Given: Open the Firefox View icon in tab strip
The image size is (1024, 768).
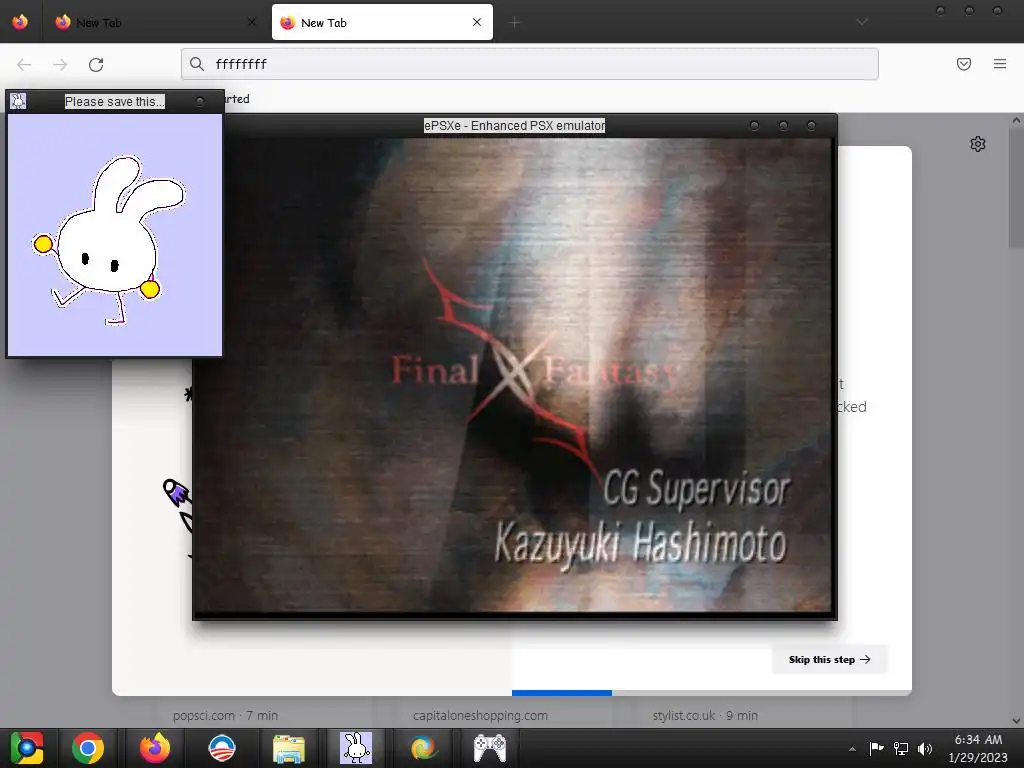Looking at the screenshot, I should 20,22.
